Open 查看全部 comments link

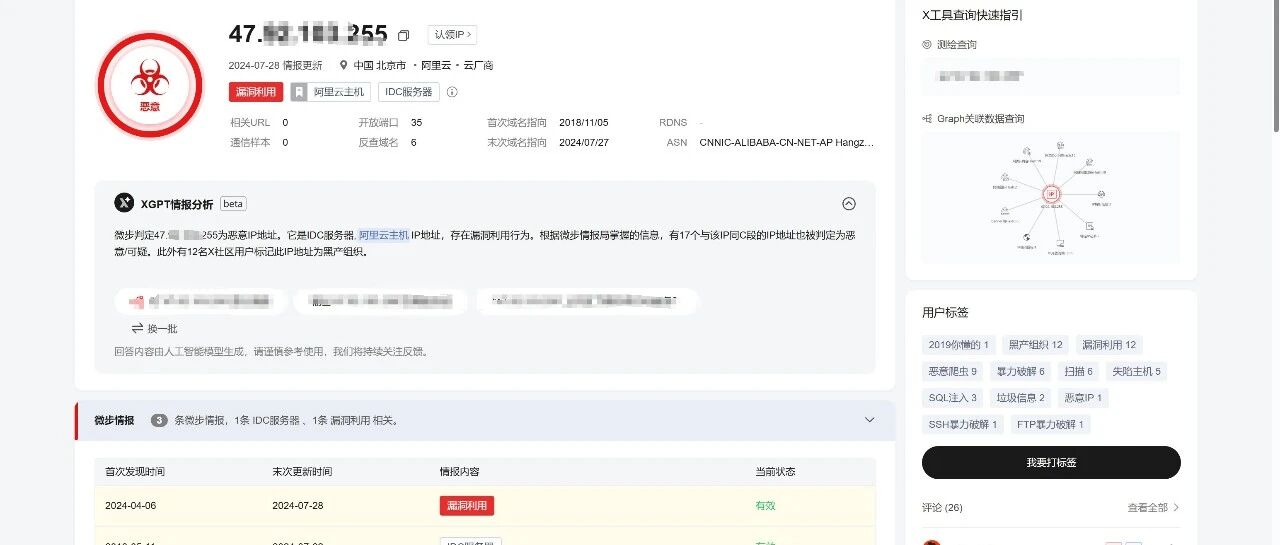pyautogui.click(x=1153, y=508)
